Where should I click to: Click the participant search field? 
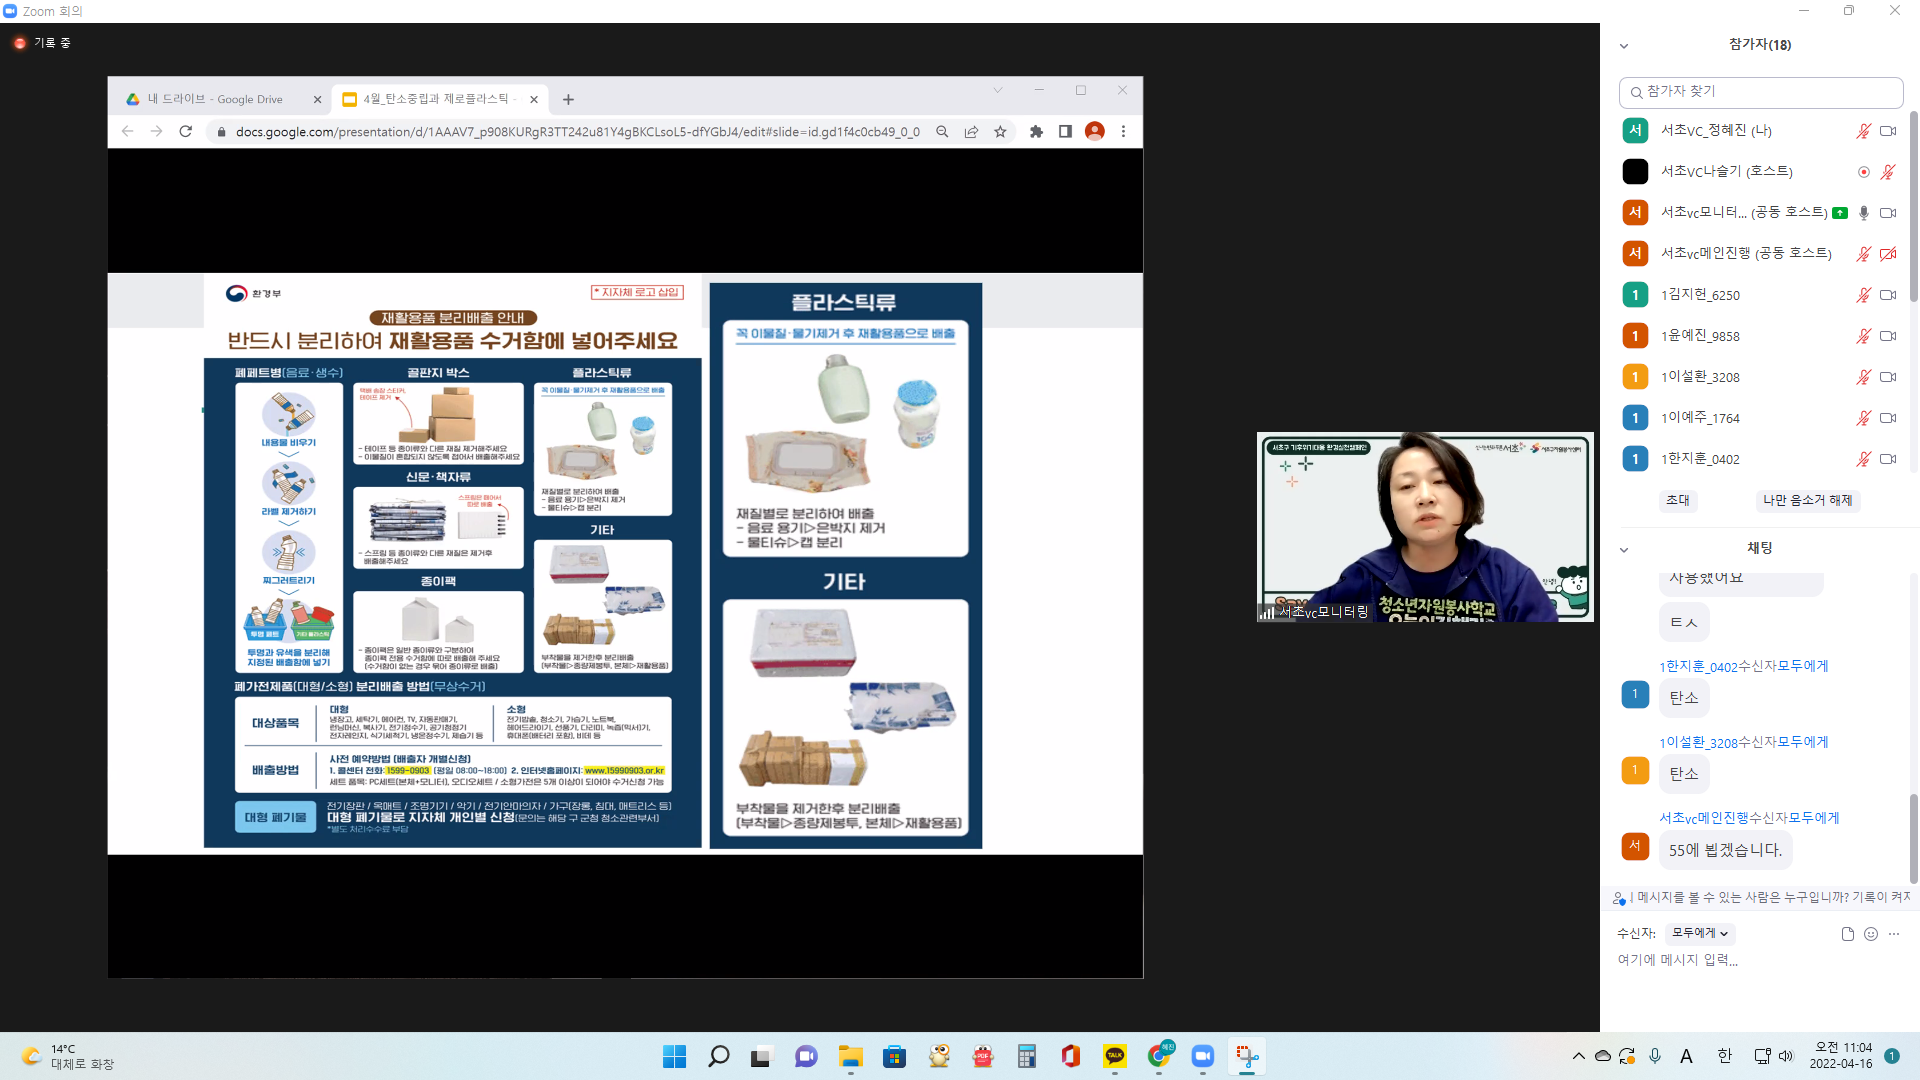(x=1760, y=92)
